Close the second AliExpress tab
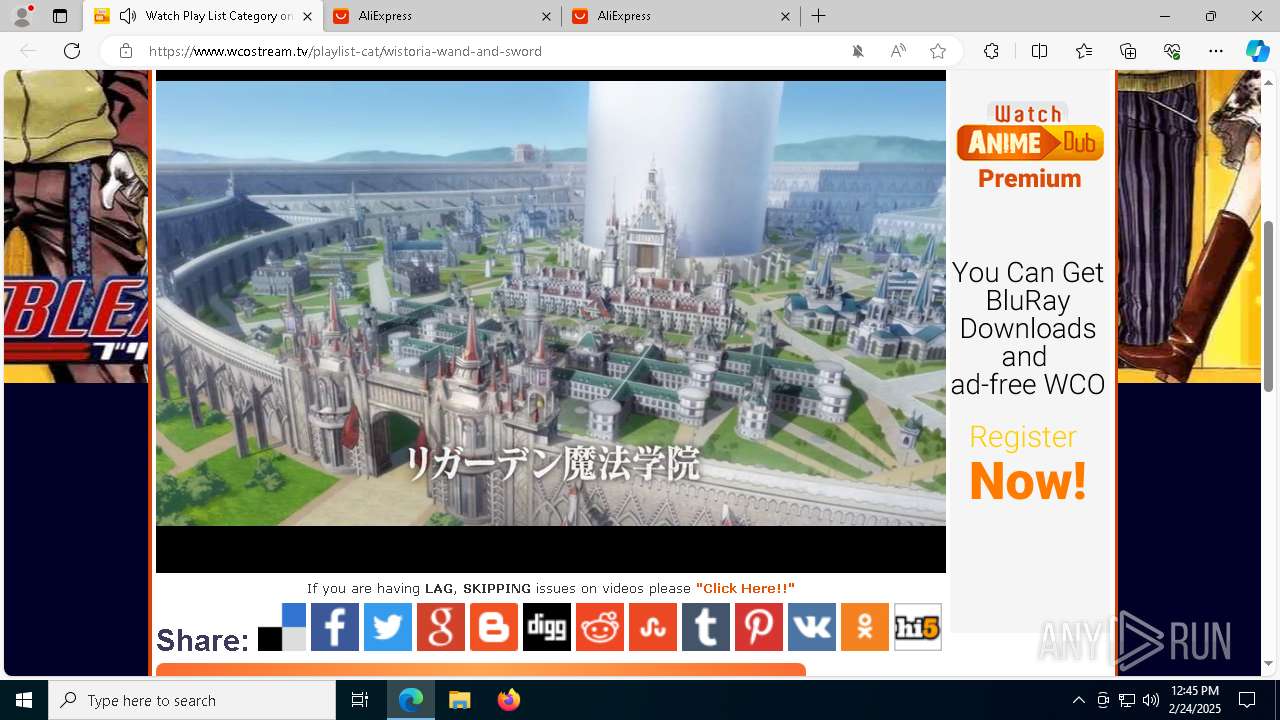The width and height of the screenshot is (1280, 720). 785,16
